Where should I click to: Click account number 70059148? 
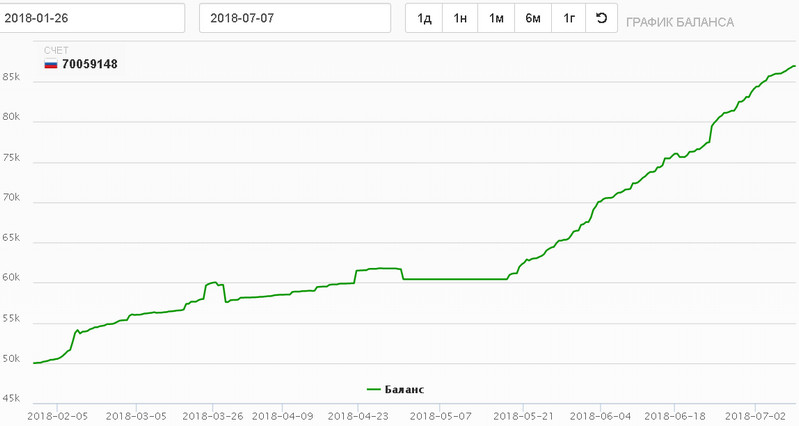(x=90, y=64)
